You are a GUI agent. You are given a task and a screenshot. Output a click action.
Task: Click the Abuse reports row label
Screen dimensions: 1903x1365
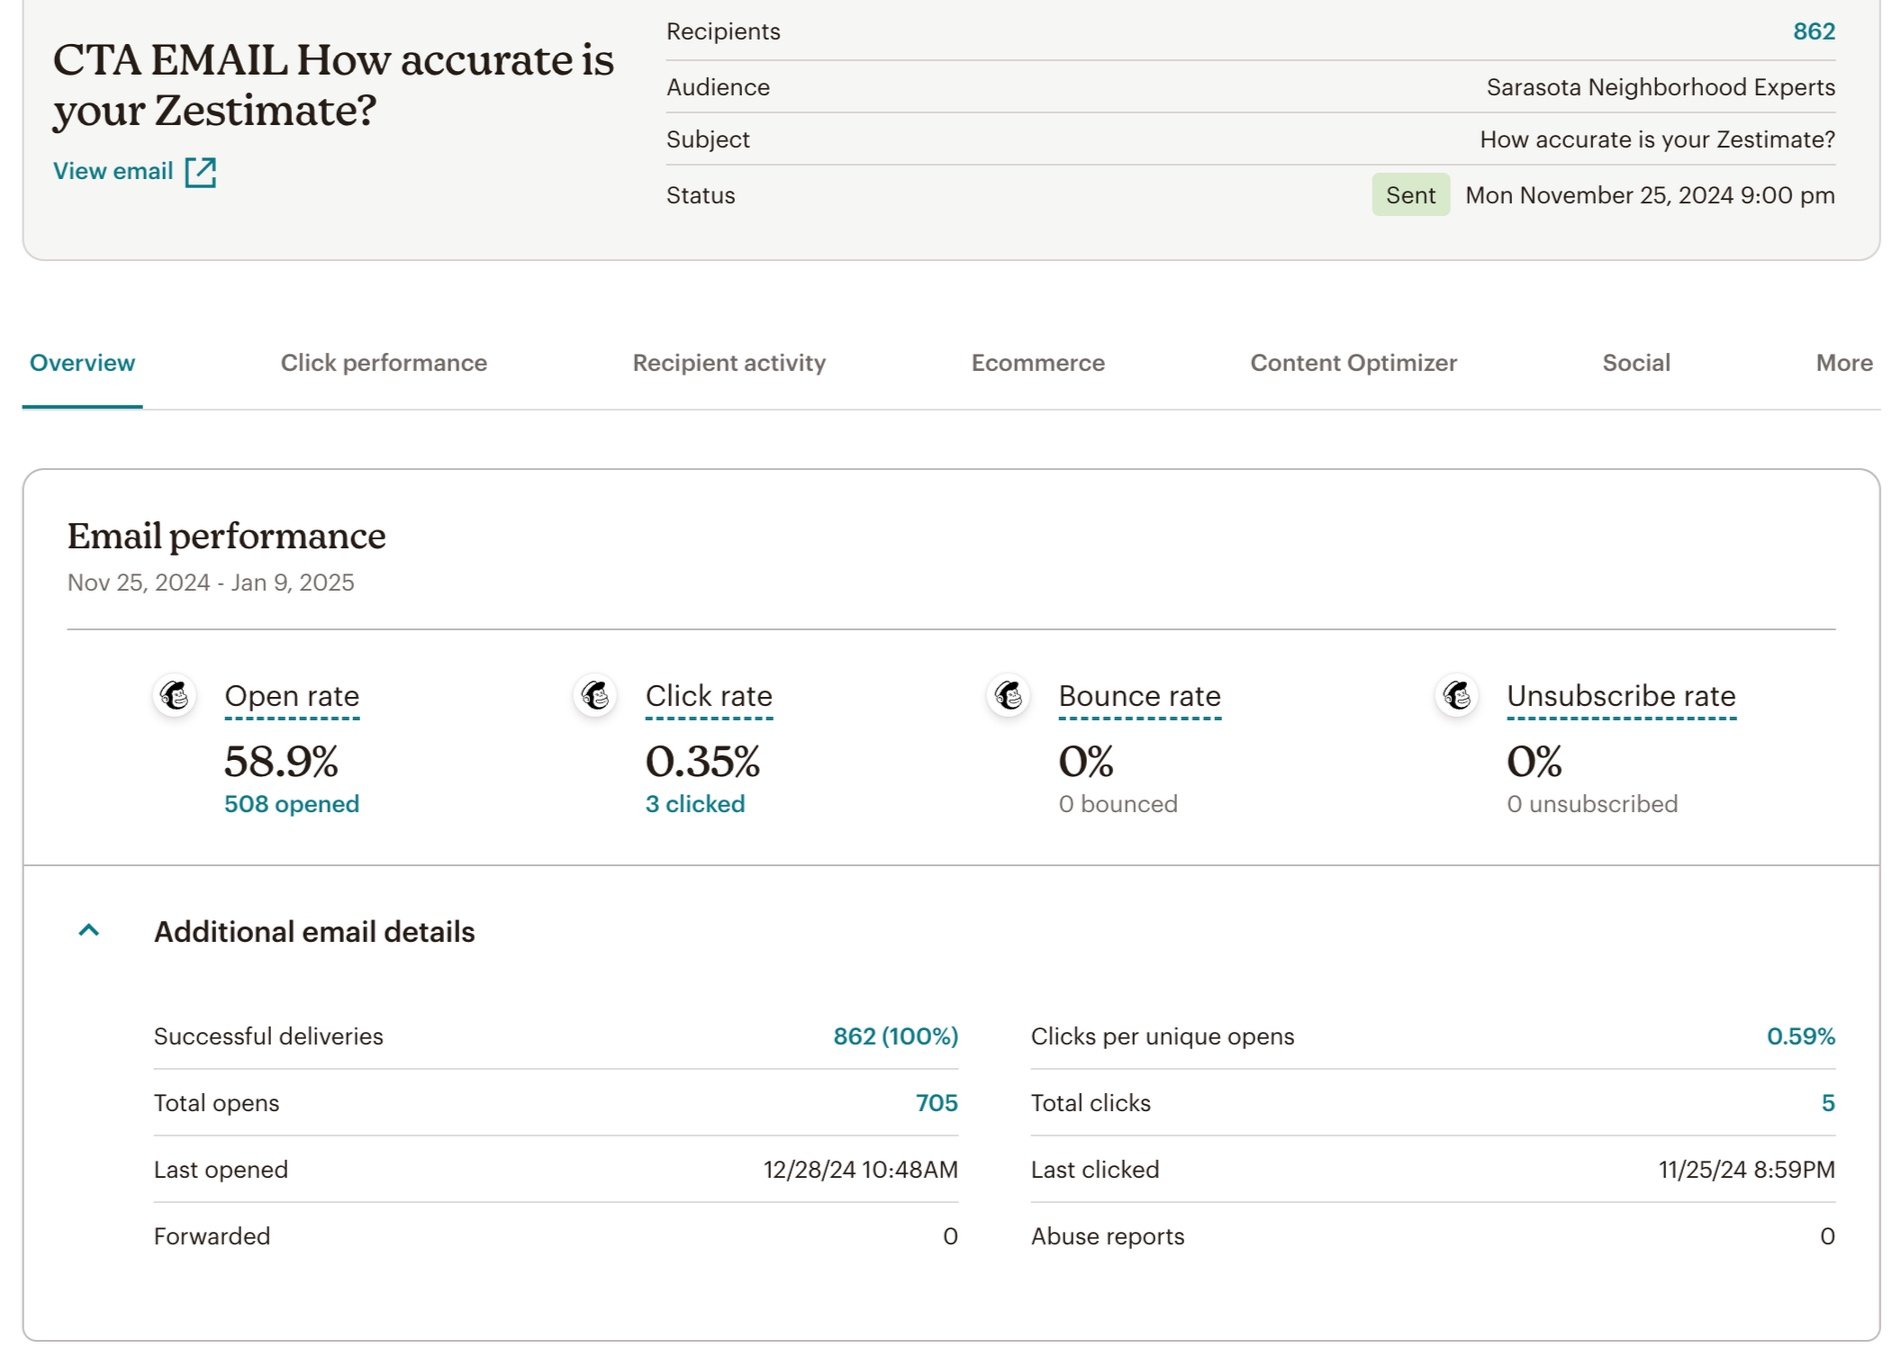[1107, 1237]
